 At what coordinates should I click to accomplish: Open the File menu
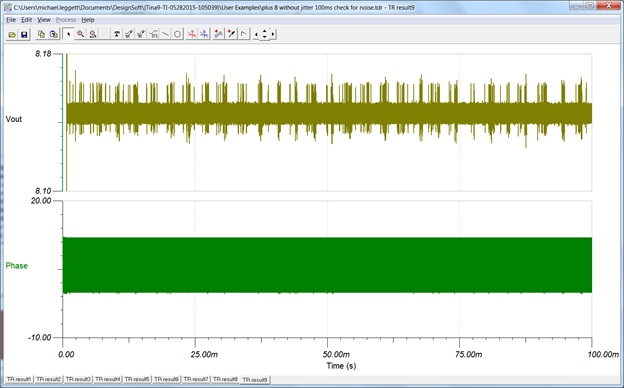coord(11,20)
